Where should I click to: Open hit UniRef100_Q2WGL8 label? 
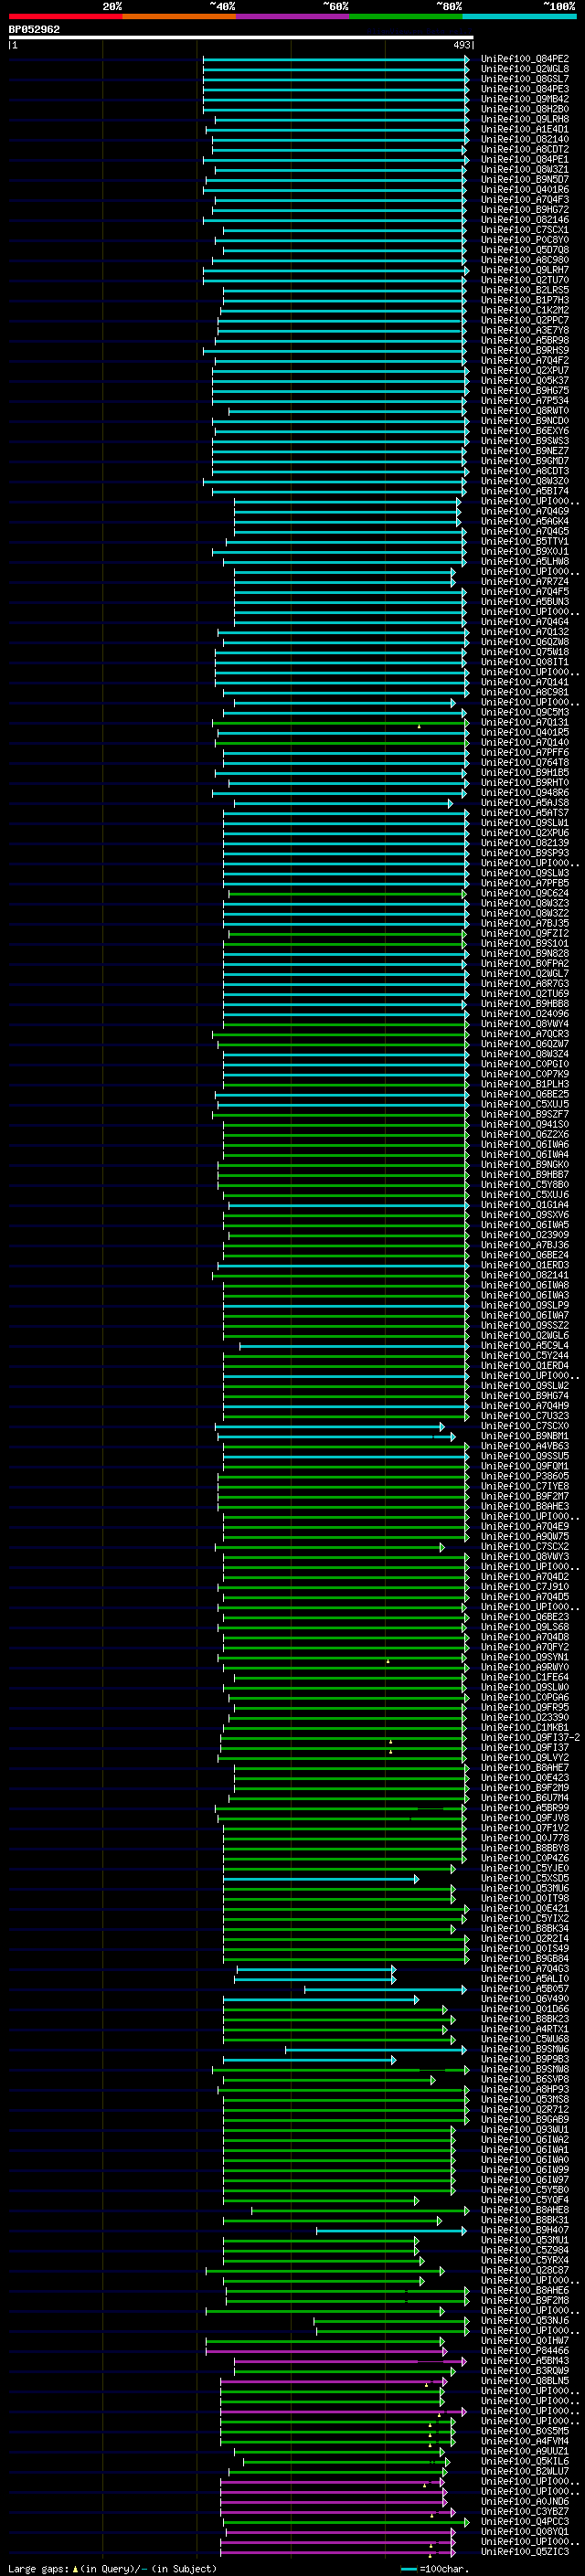[x=525, y=69]
